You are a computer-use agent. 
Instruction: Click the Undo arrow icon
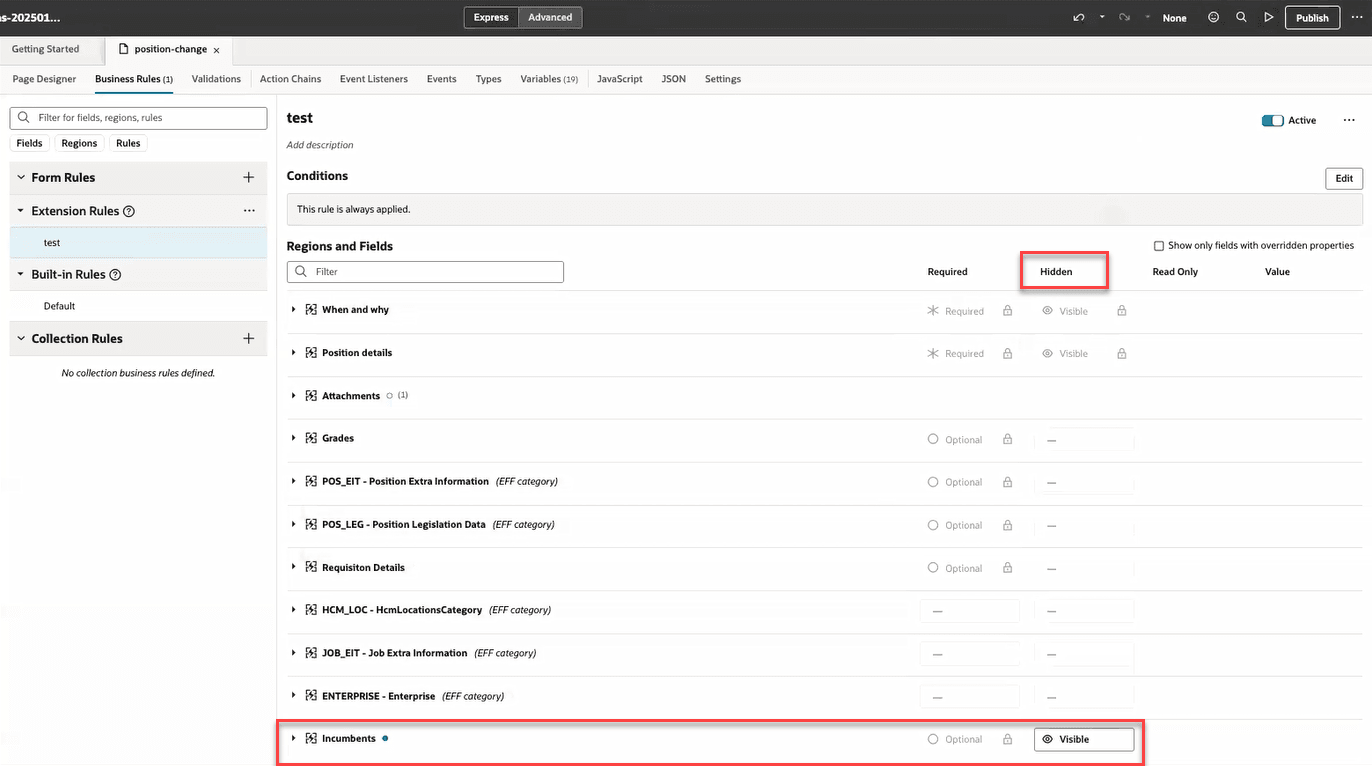[1078, 17]
